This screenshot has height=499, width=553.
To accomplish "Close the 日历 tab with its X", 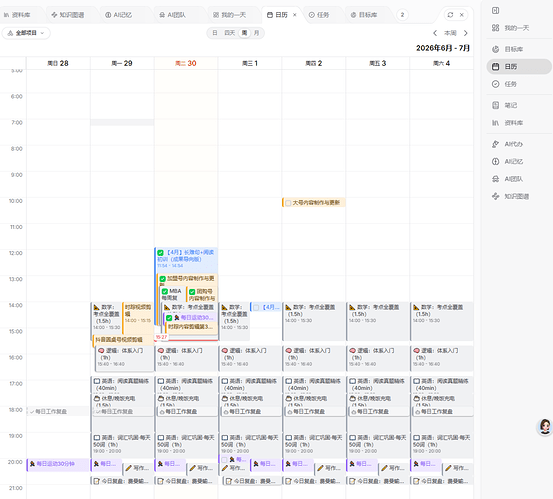I will (x=295, y=15).
